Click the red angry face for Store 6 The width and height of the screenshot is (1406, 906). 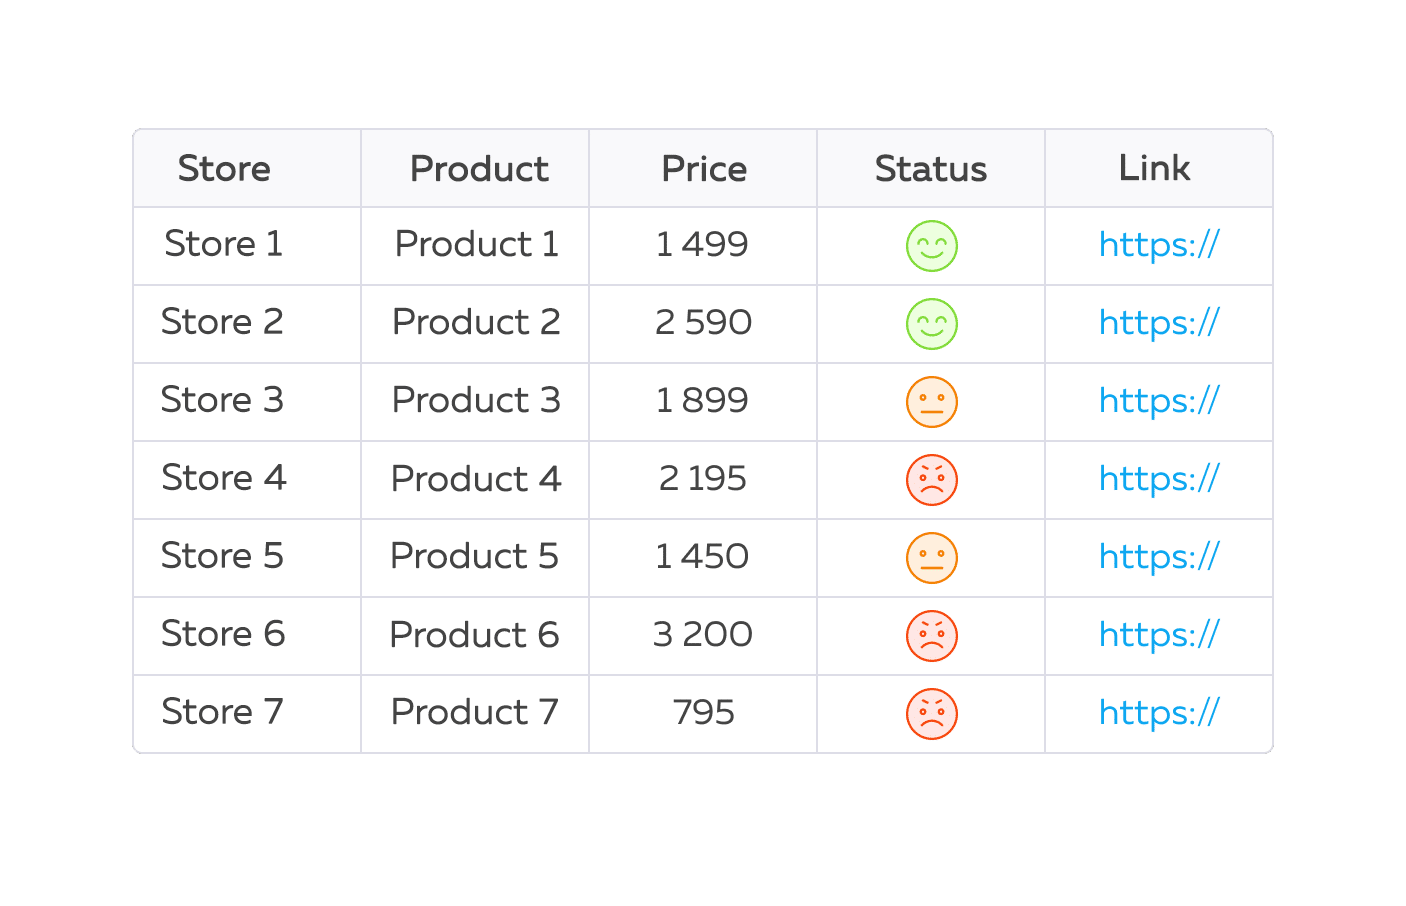pos(931,636)
